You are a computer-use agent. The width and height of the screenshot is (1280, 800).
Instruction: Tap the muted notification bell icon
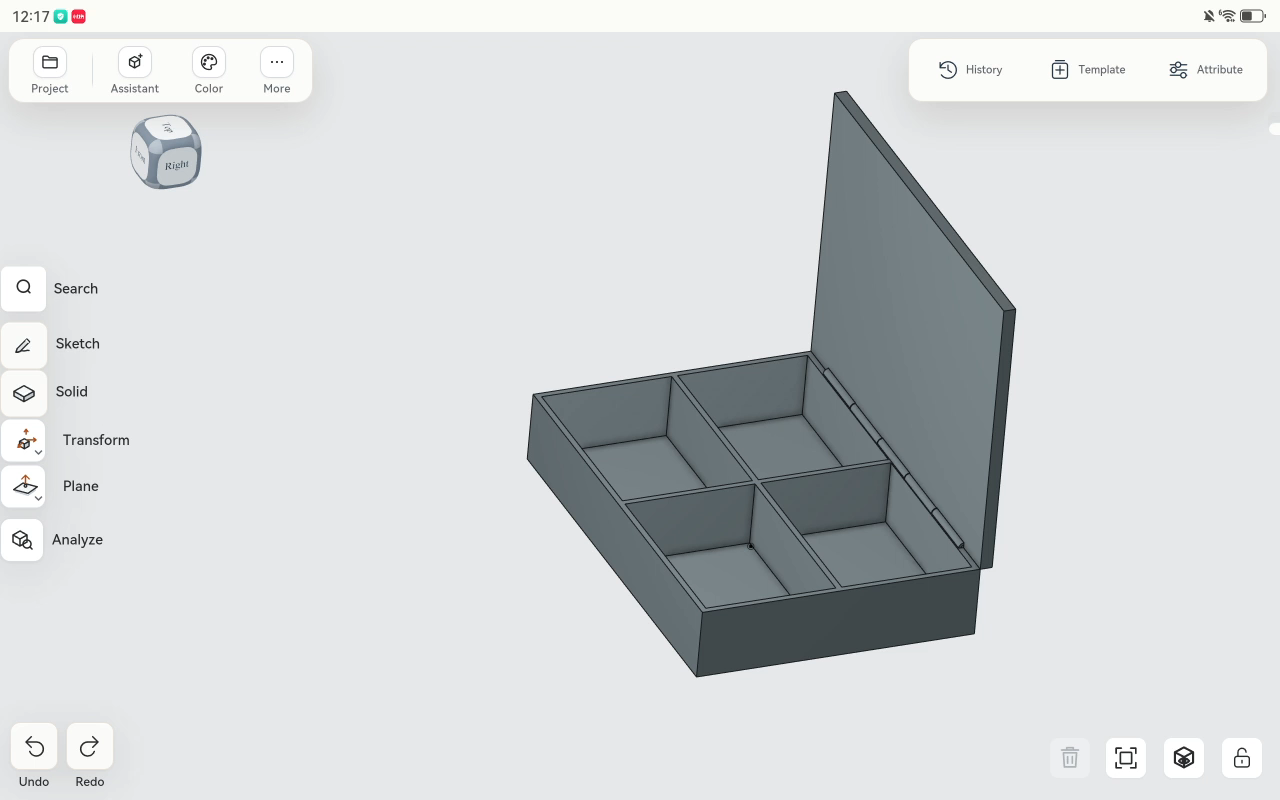coord(1209,16)
